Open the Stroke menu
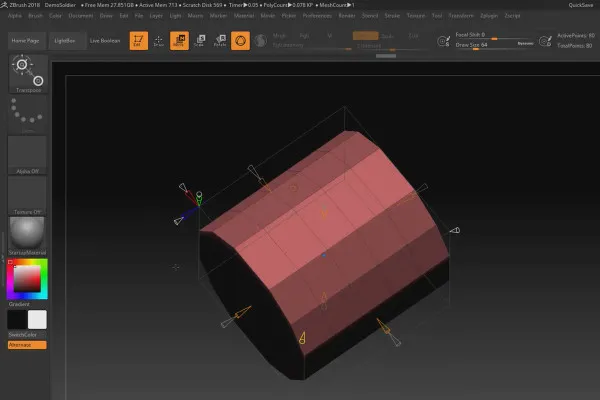Image resolution: width=600 pixels, height=400 pixels. click(x=392, y=16)
